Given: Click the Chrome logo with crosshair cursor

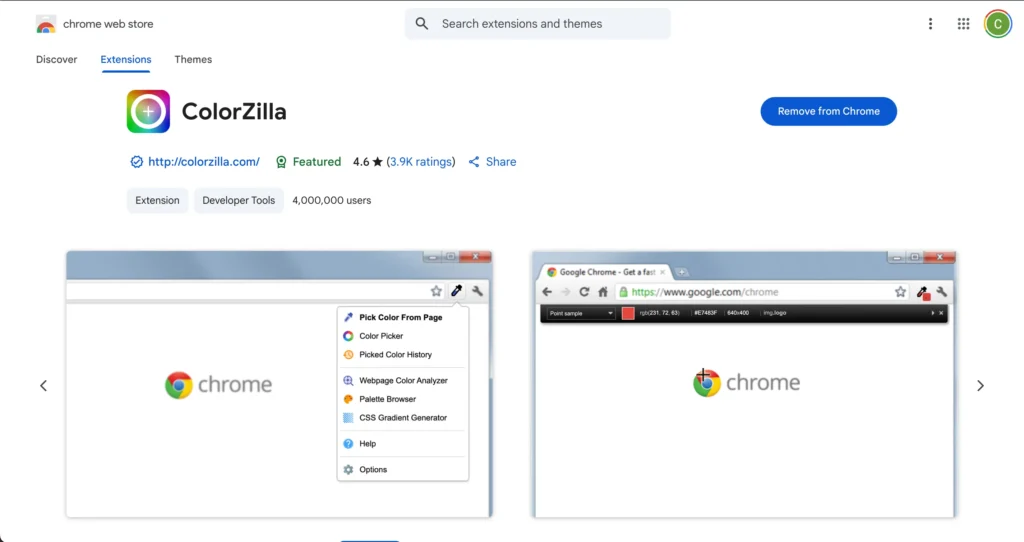Looking at the screenshot, I should [707, 383].
